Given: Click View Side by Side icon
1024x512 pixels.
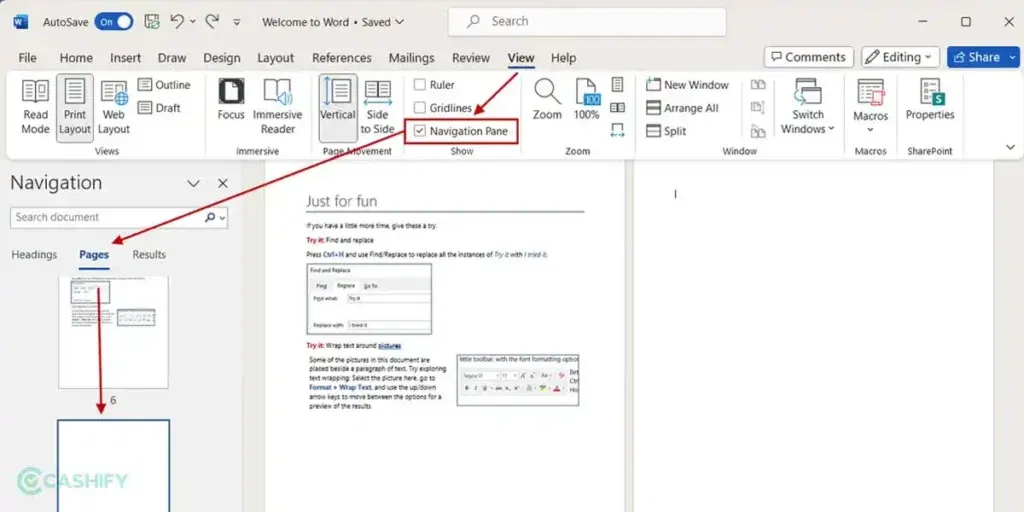Looking at the screenshot, I should pos(758,85).
